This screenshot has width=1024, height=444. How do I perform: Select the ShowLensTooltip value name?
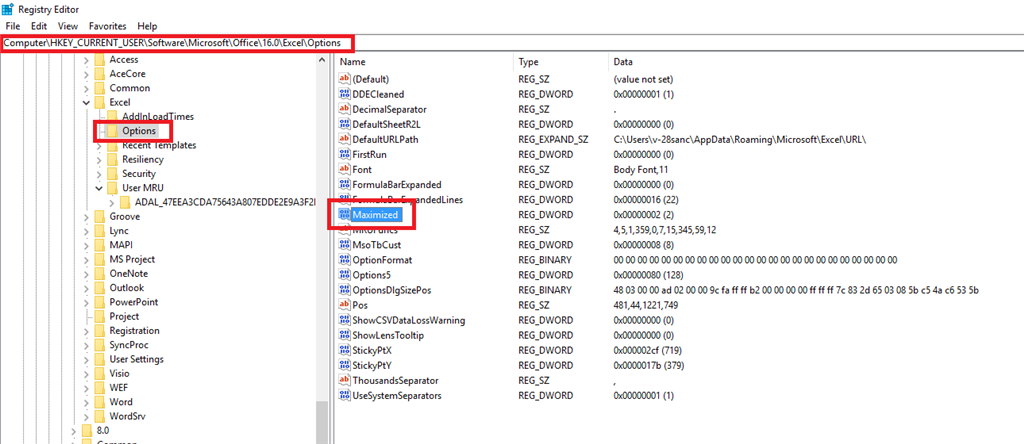click(388, 335)
